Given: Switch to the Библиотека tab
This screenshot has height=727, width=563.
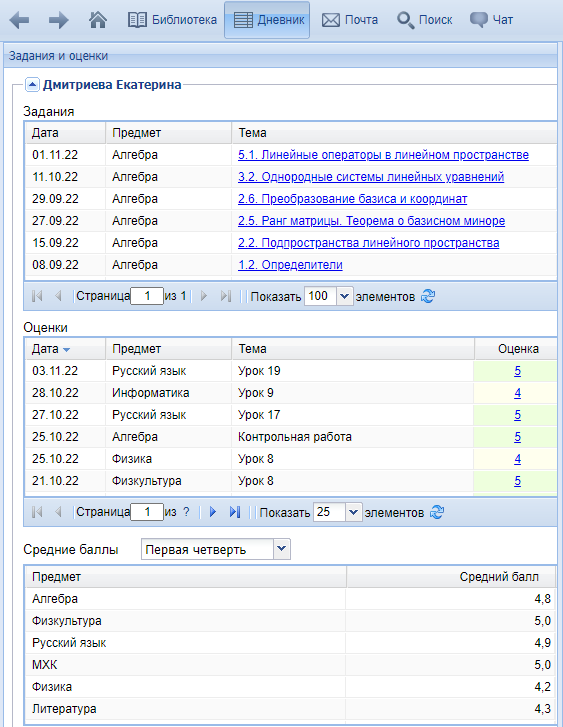Looking at the screenshot, I should [173, 20].
